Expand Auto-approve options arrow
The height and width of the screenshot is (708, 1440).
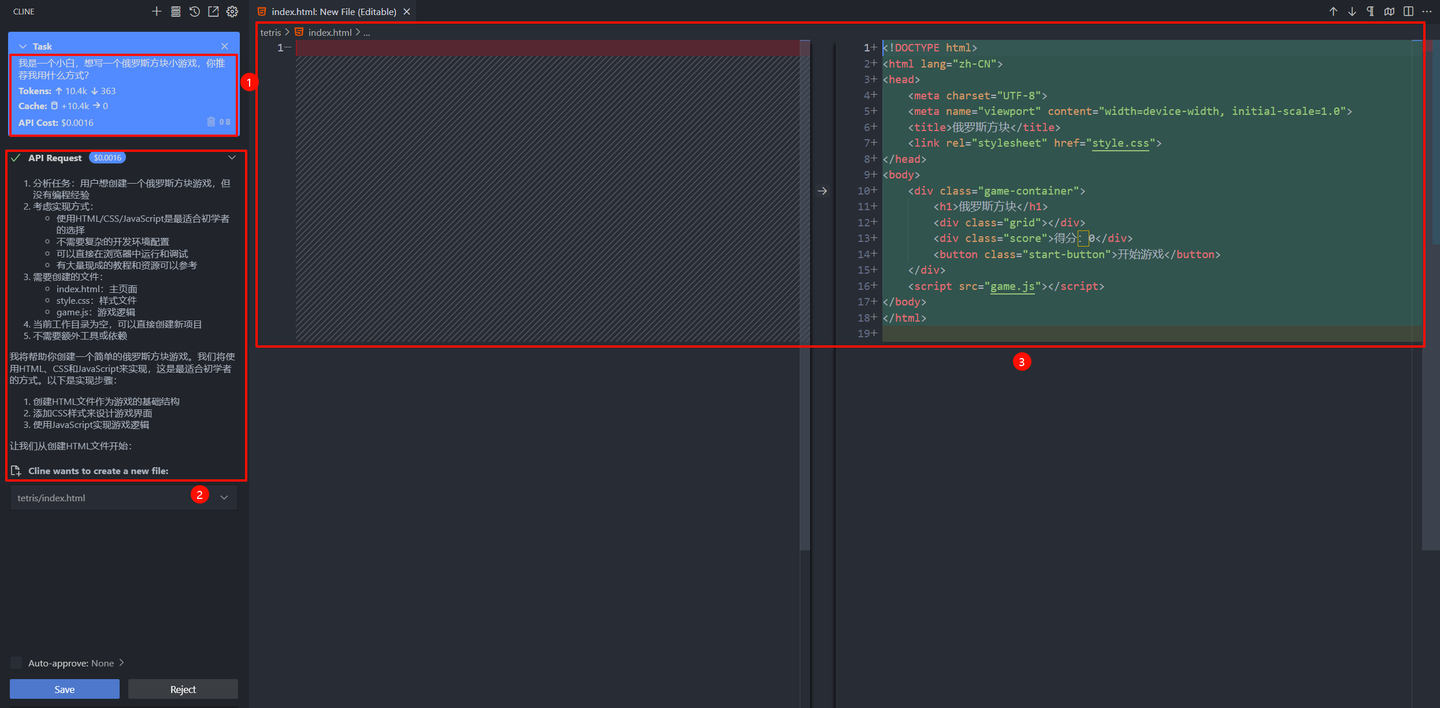122,663
